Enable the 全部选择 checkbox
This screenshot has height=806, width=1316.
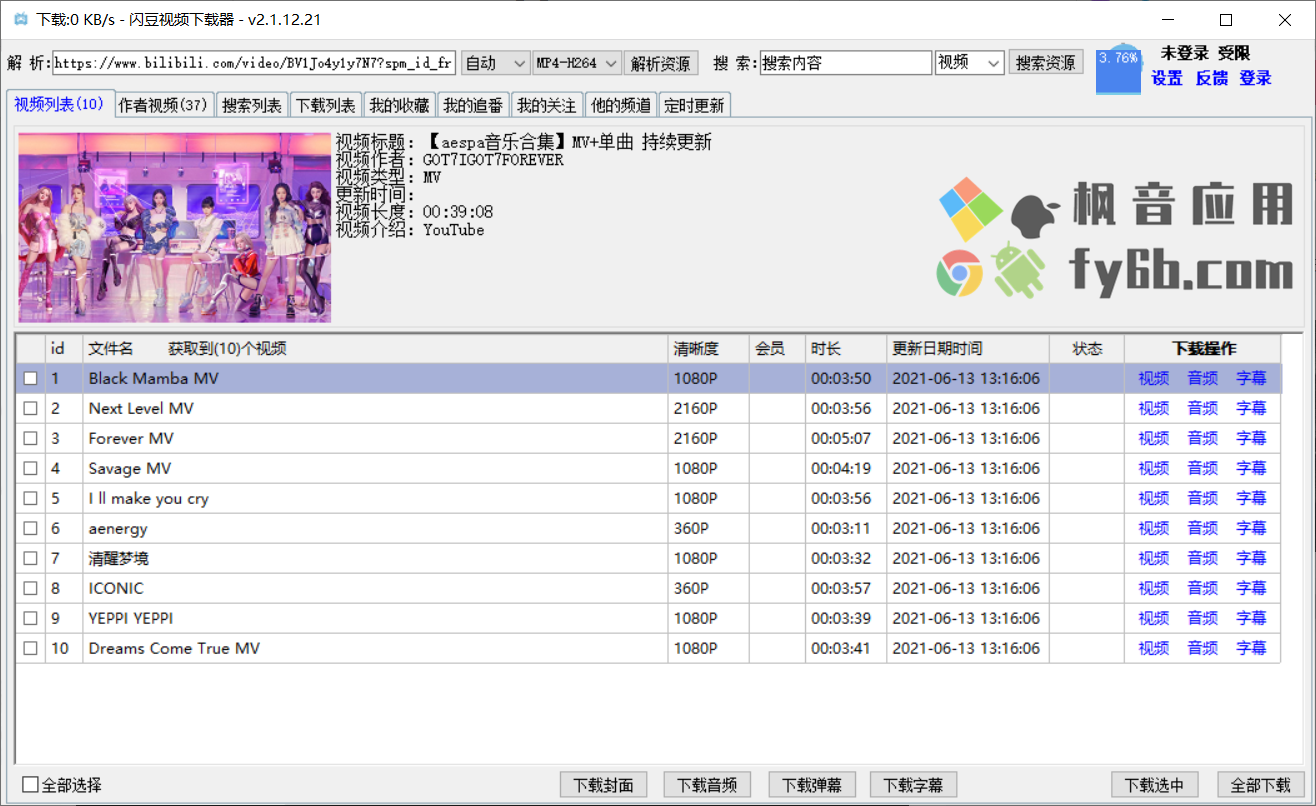[31, 785]
